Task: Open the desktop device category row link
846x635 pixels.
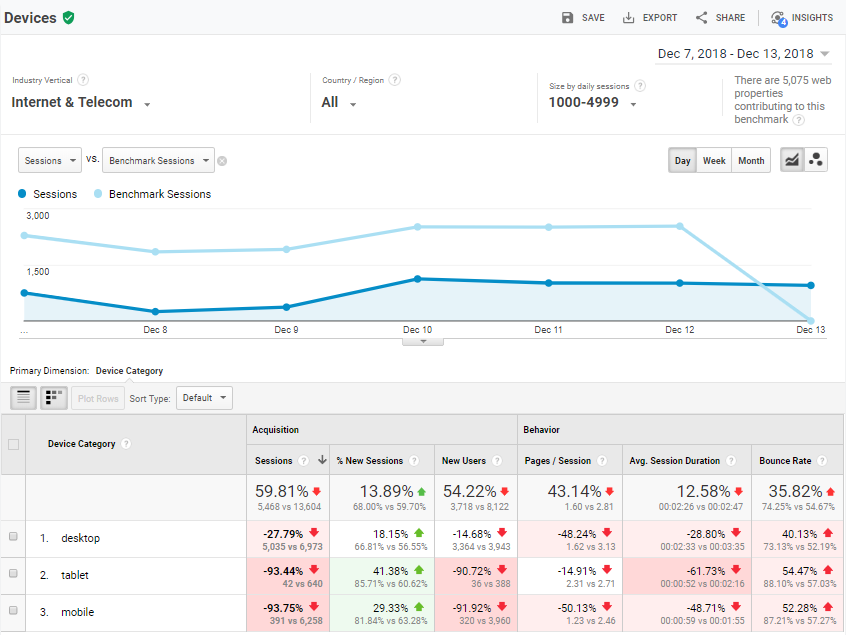Action: [81, 538]
